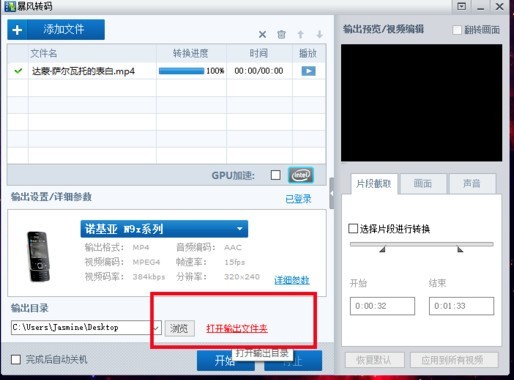Open the title bar menu dropdown icon
514x380 pixels.
click(x=462, y=6)
